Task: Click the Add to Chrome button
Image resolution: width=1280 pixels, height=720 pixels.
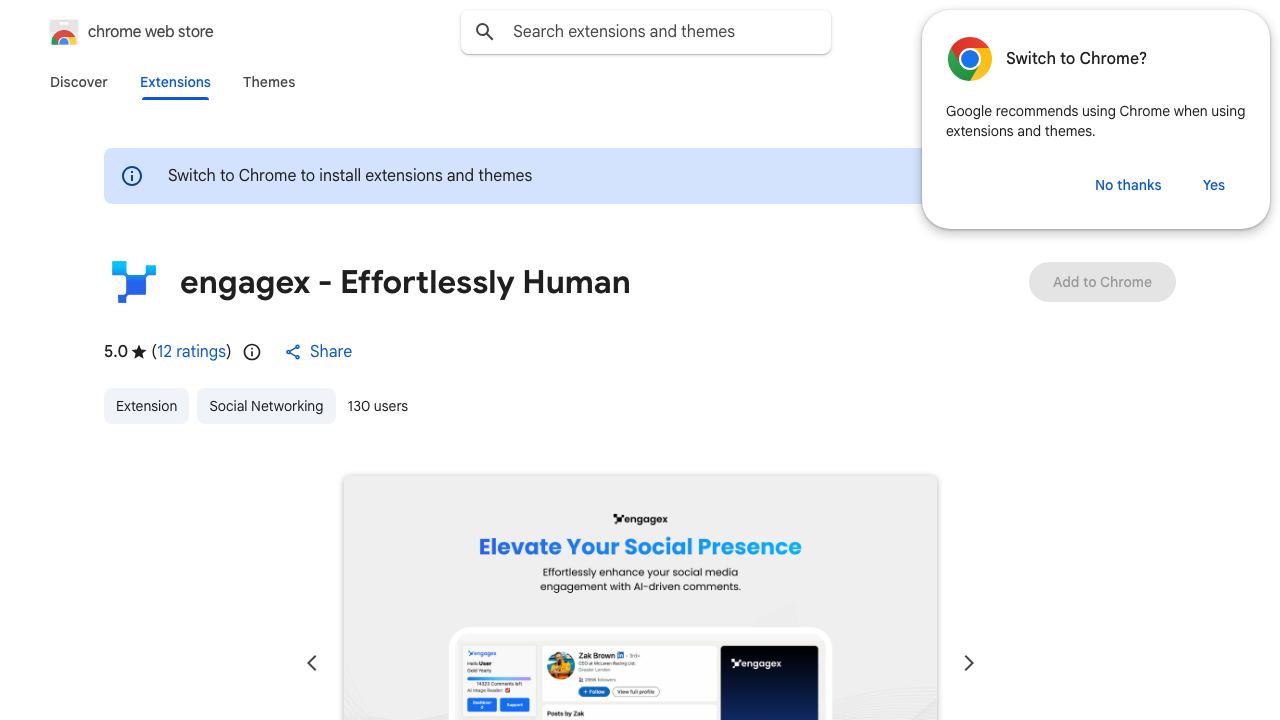Action: click(x=1102, y=282)
